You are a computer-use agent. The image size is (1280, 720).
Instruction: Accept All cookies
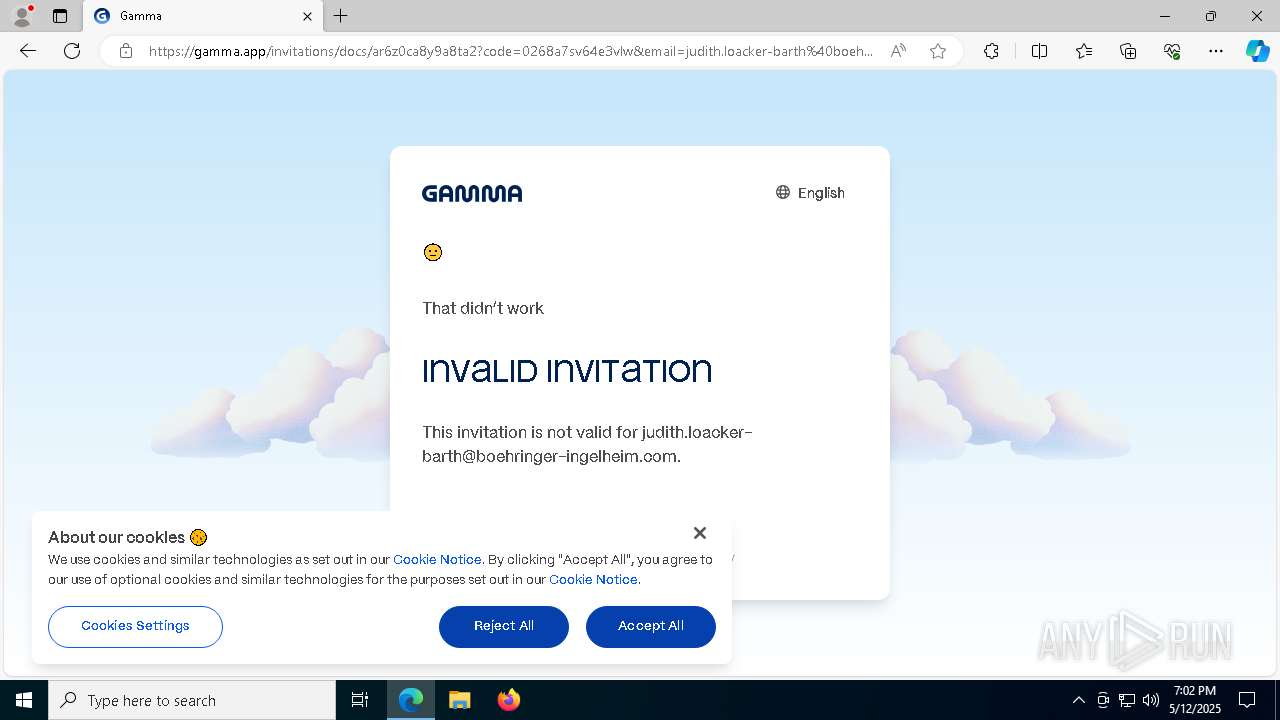(x=651, y=626)
